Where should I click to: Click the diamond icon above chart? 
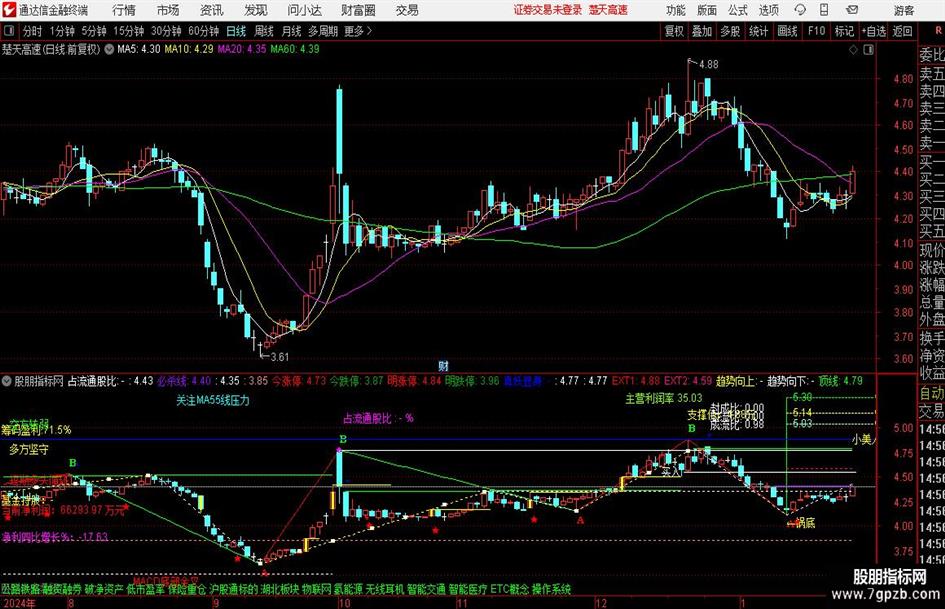[853, 50]
